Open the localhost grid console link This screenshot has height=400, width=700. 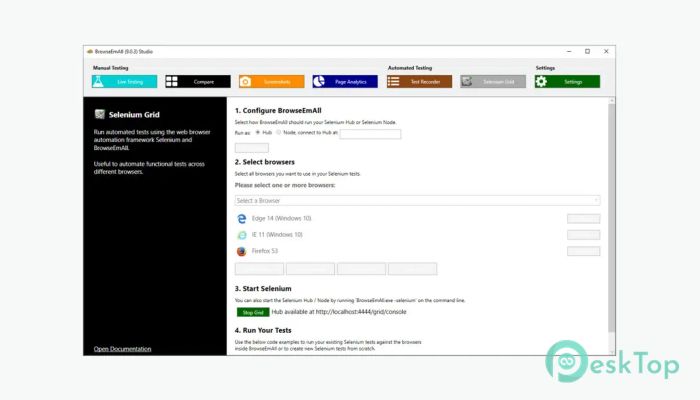(x=361, y=312)
